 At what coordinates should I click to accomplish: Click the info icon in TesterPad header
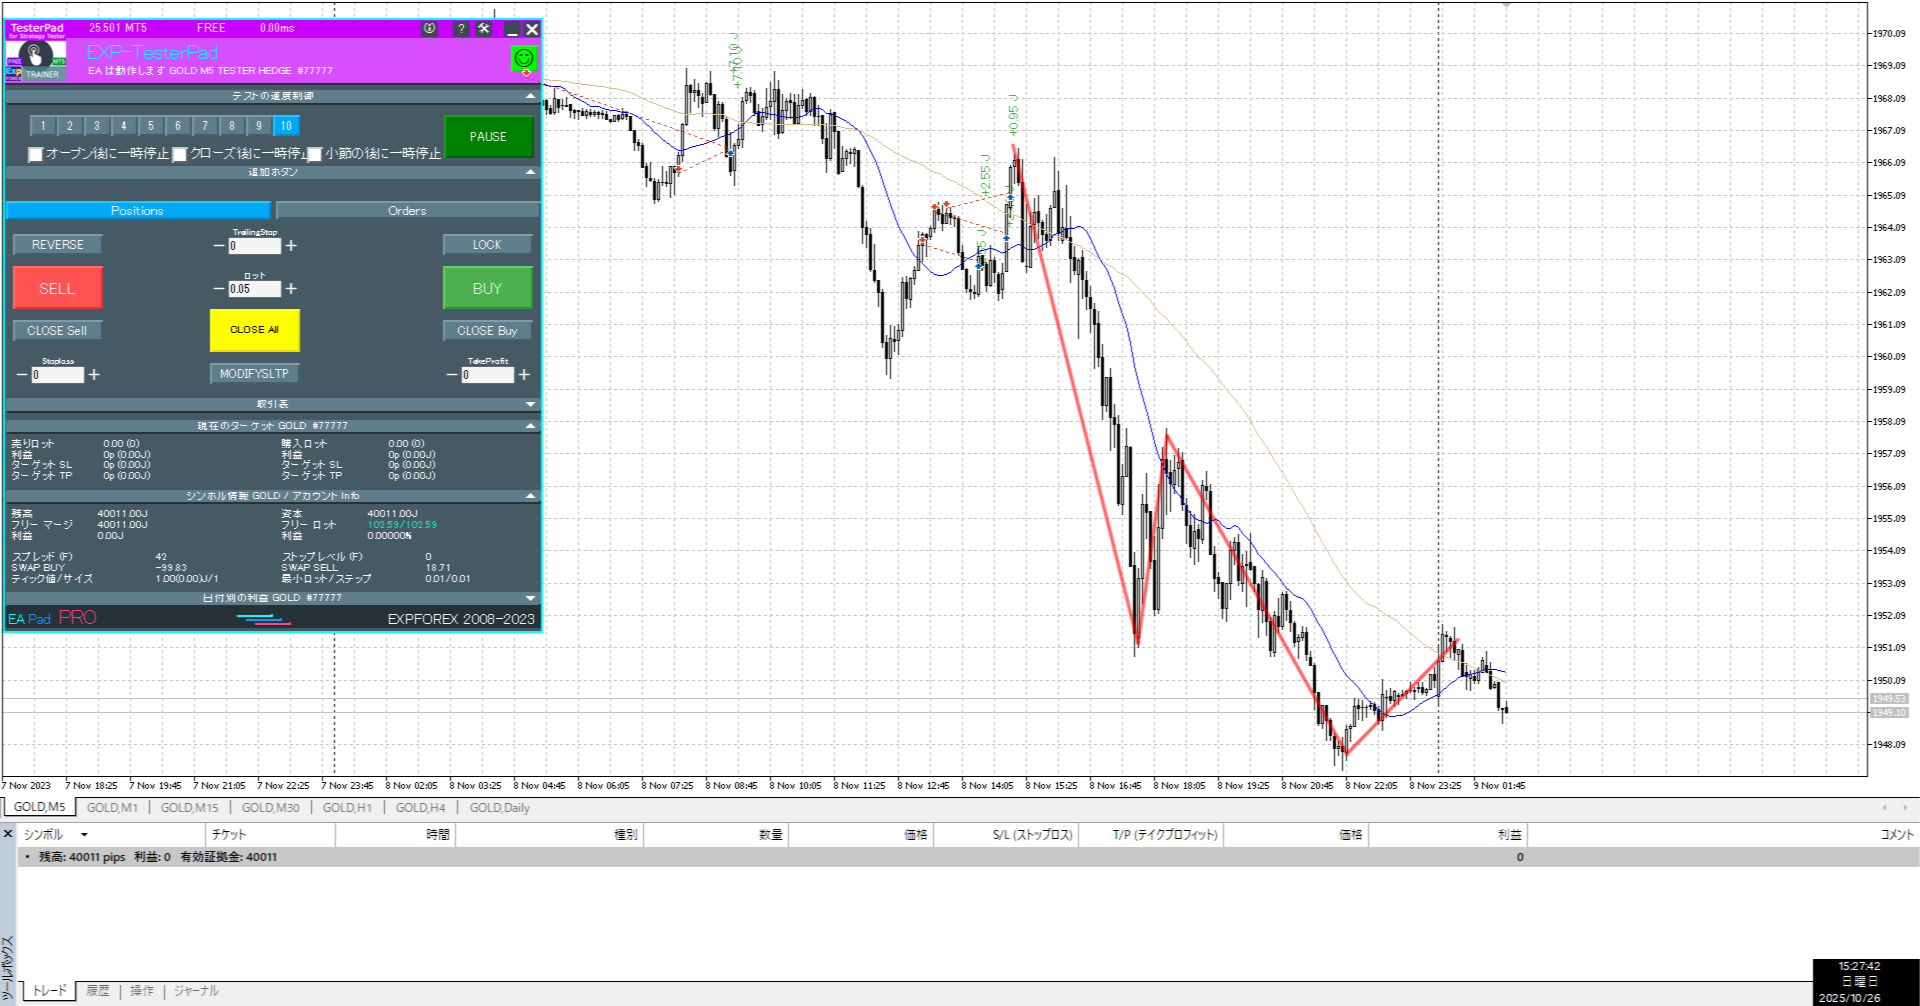point(429,29)
